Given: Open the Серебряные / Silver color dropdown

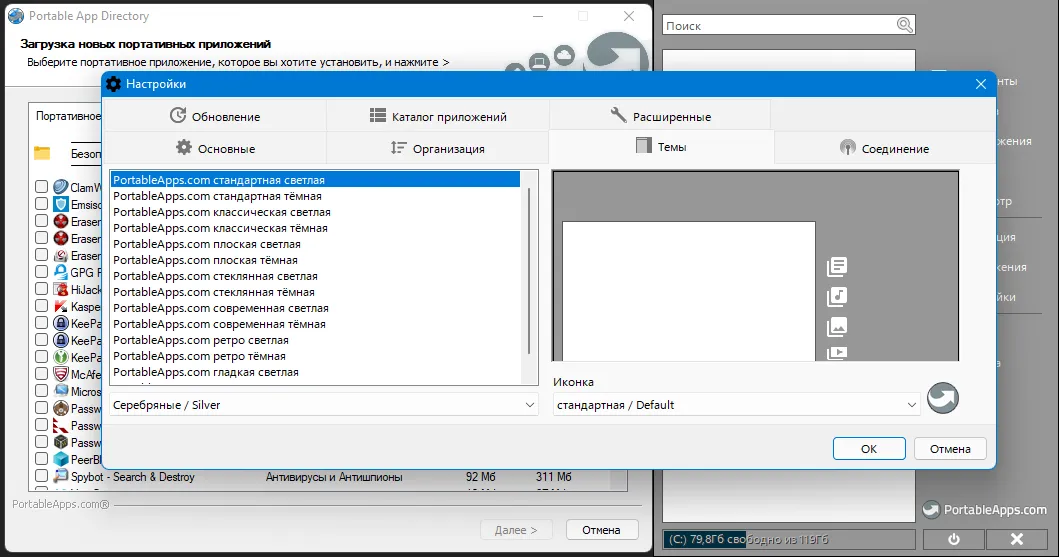Looking at the screenshot, I should click(x=324, y=405).
